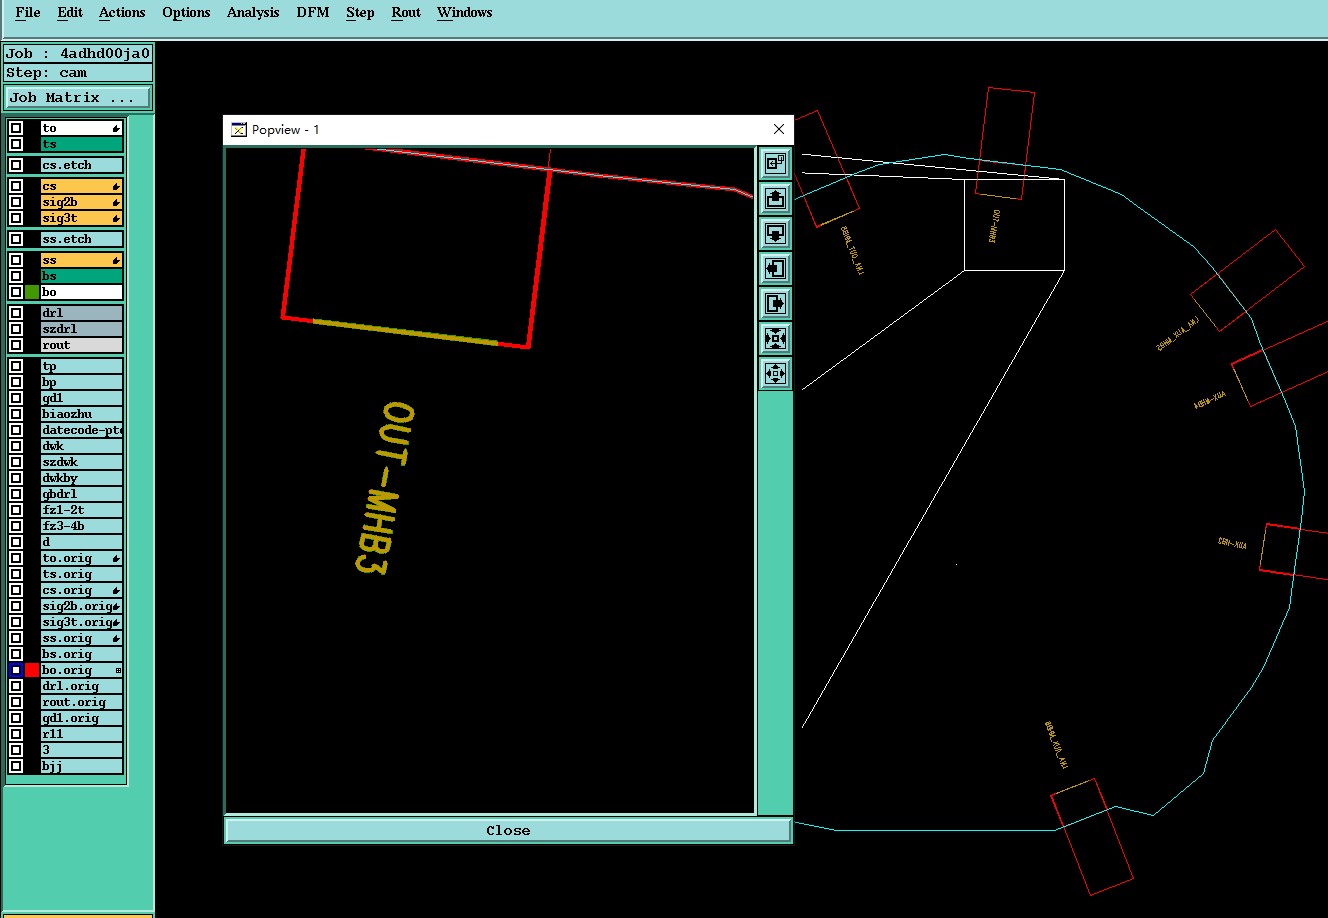This screenshot has height=918, width=1328.
Task: Open the Windows menu
Action: coord(465,13)
